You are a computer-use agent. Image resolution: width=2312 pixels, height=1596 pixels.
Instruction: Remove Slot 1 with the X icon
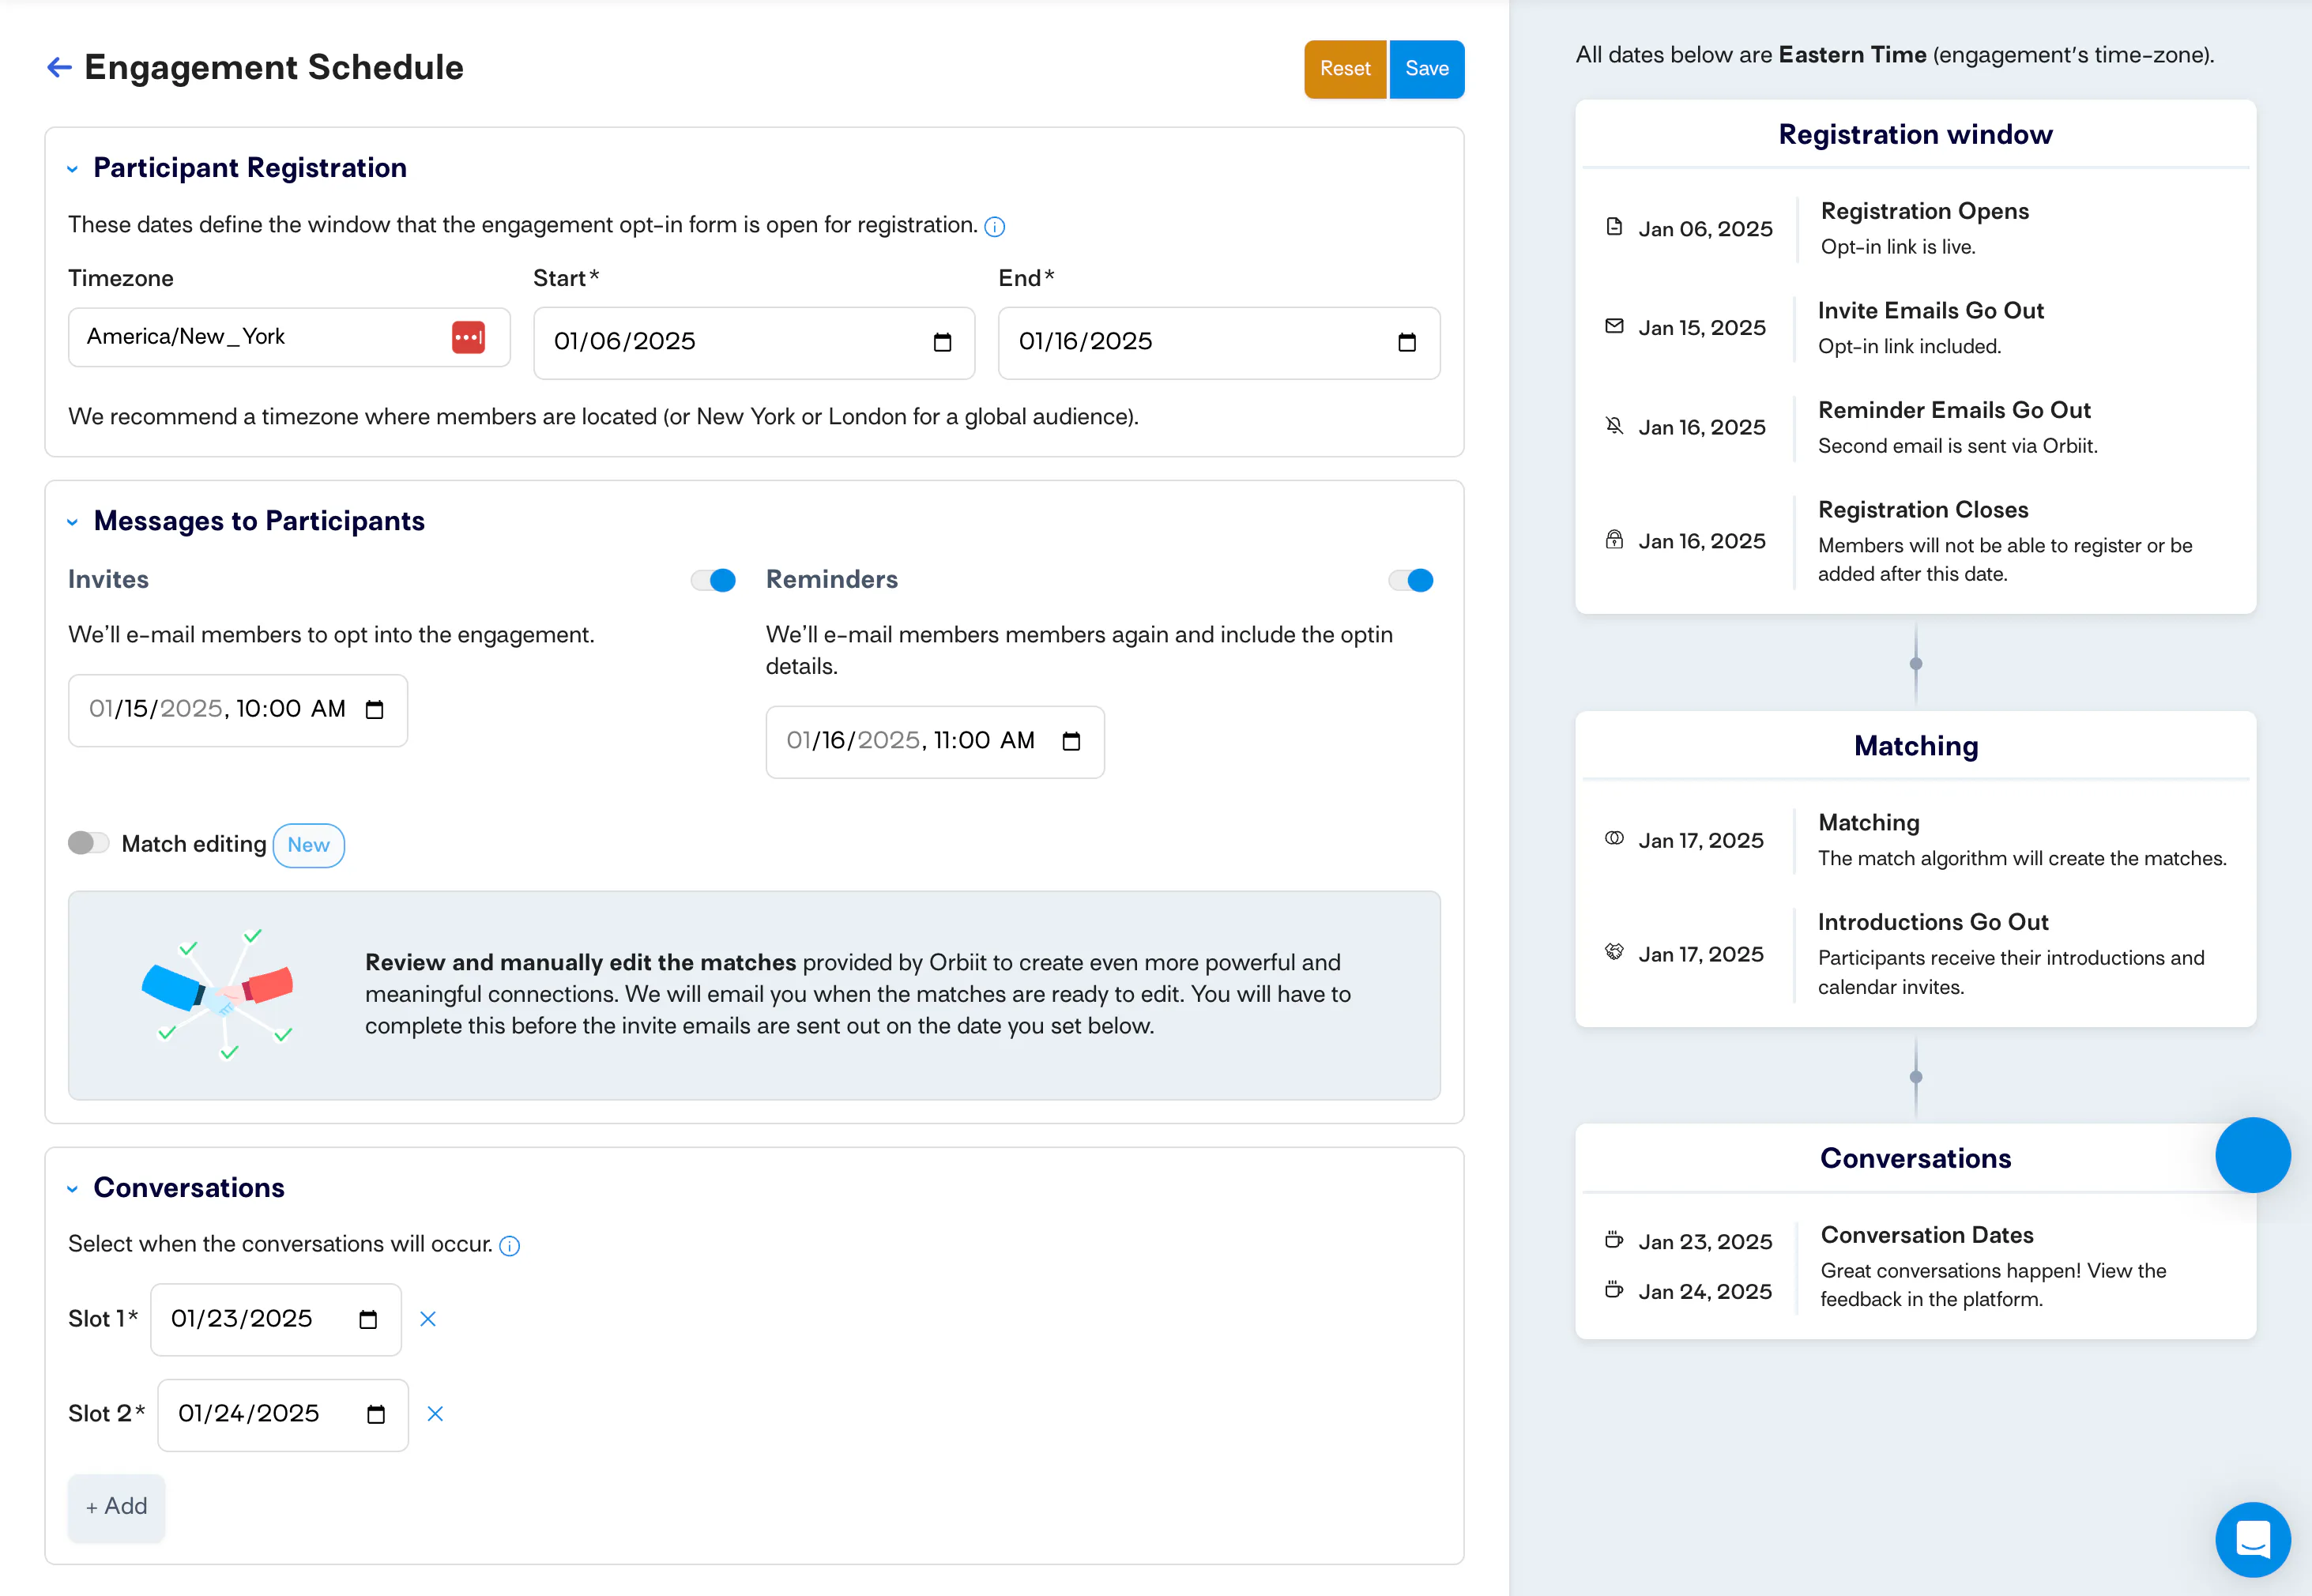coord(428,1319)
